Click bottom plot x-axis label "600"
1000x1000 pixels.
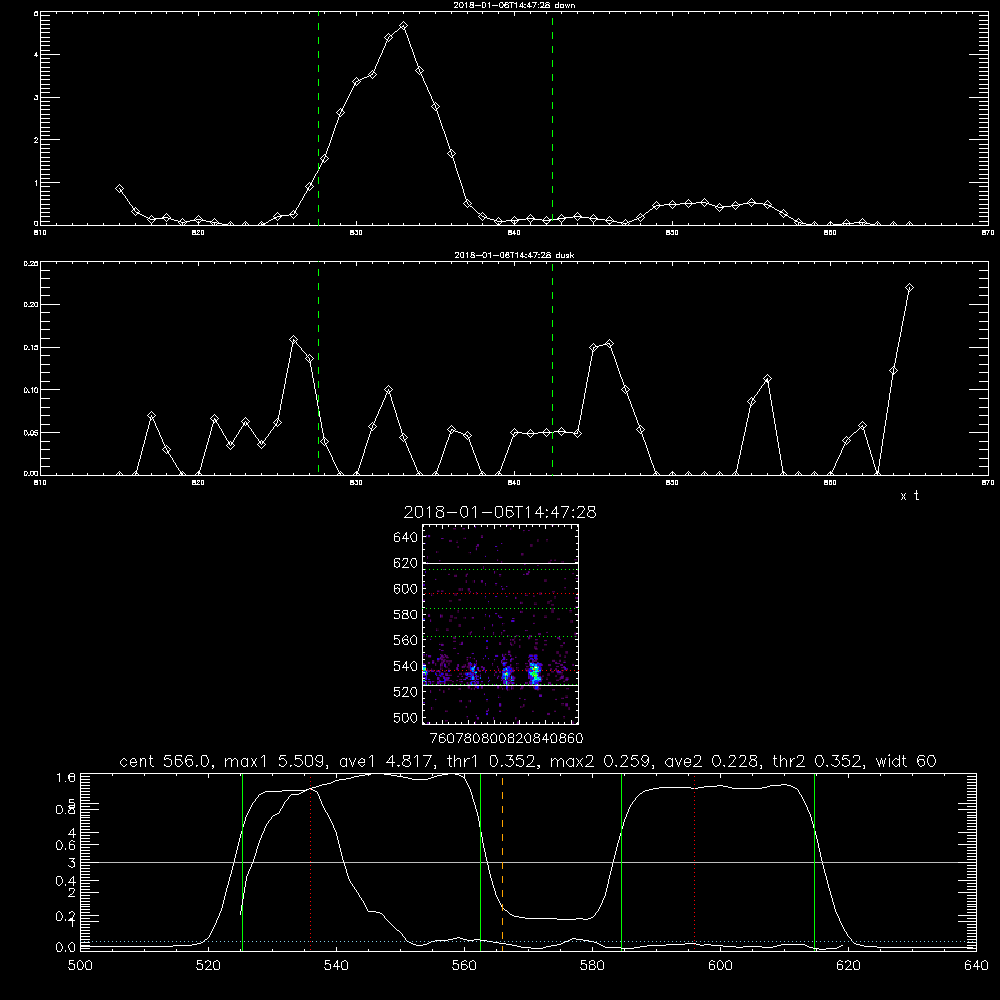(720, 966)
